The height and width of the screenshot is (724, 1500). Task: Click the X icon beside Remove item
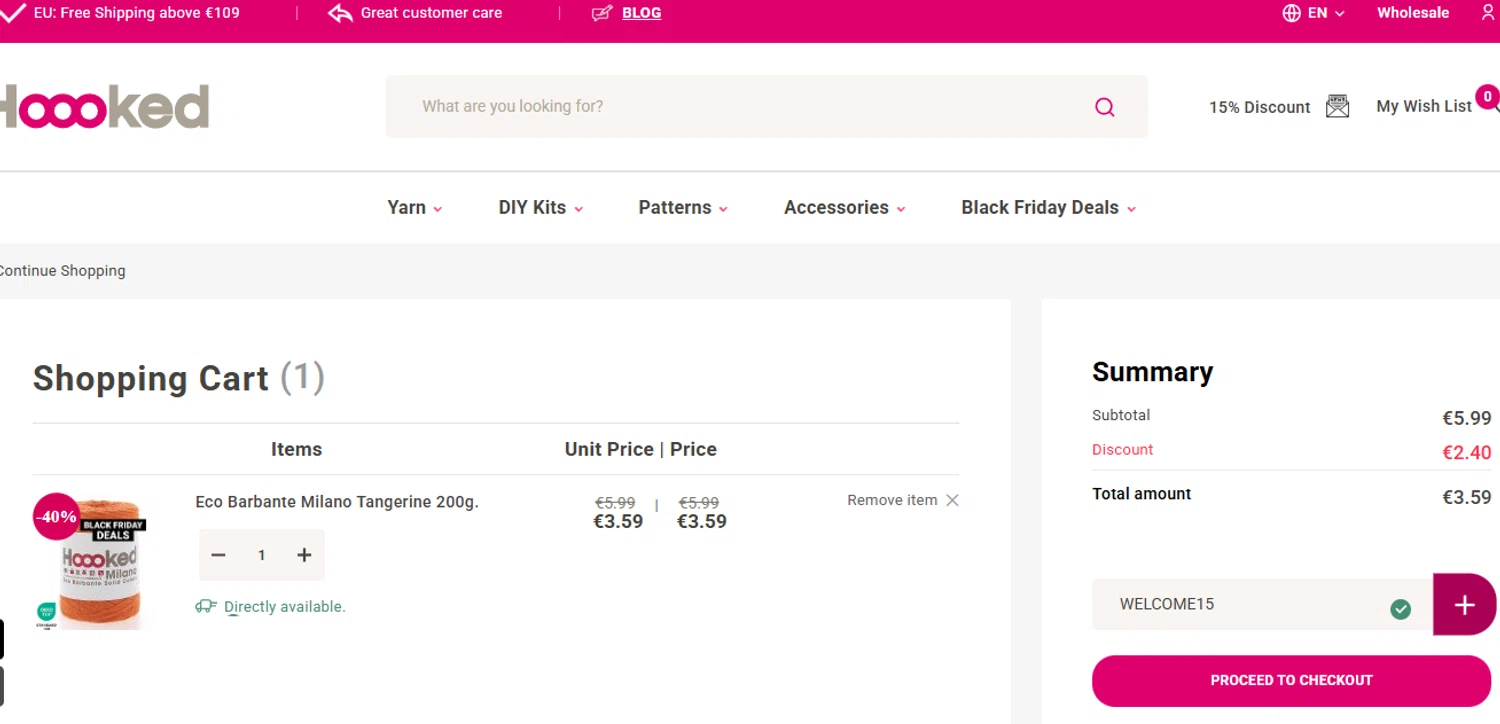pyautogui.click(x=952, y=500)
